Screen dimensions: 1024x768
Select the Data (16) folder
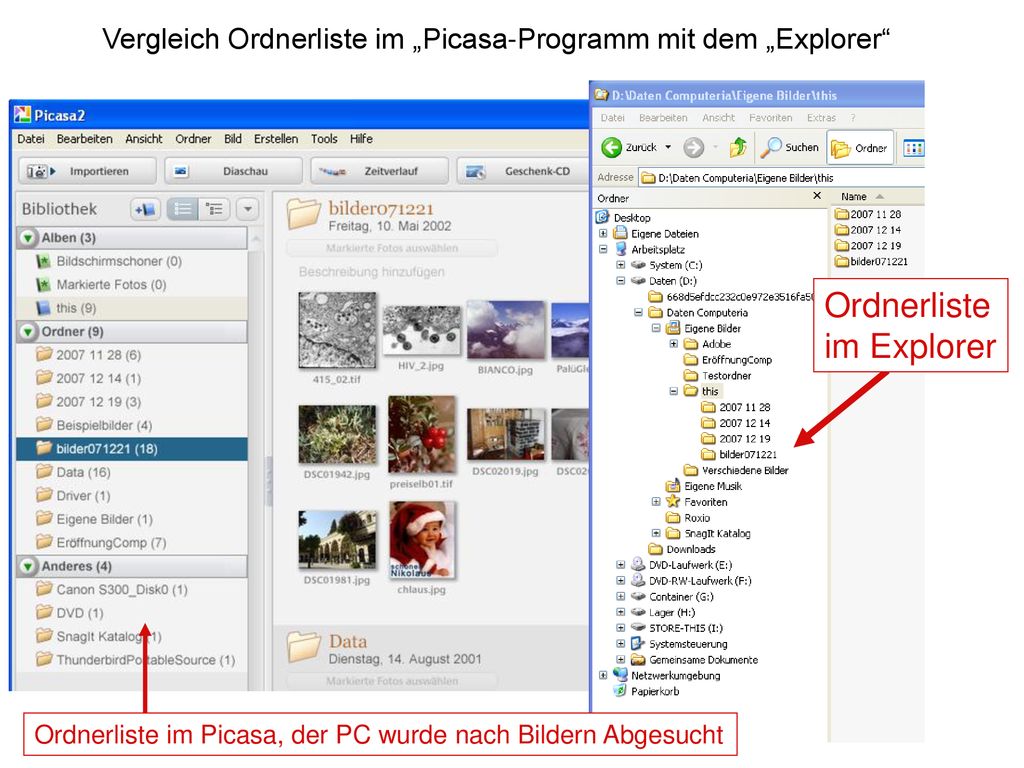point(132,473)
